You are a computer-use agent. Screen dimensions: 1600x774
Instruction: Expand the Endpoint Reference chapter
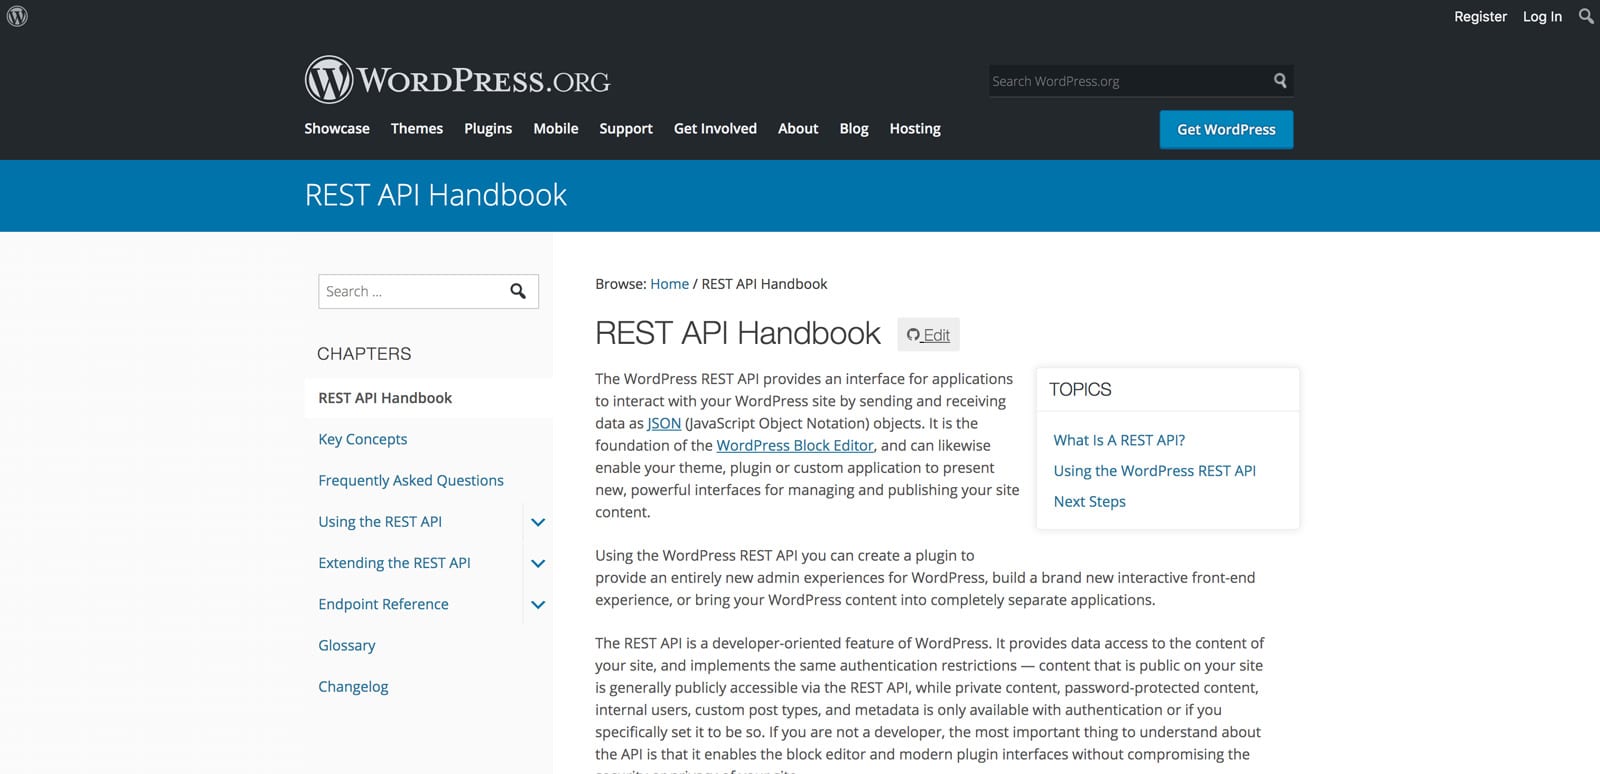[538, 604]
